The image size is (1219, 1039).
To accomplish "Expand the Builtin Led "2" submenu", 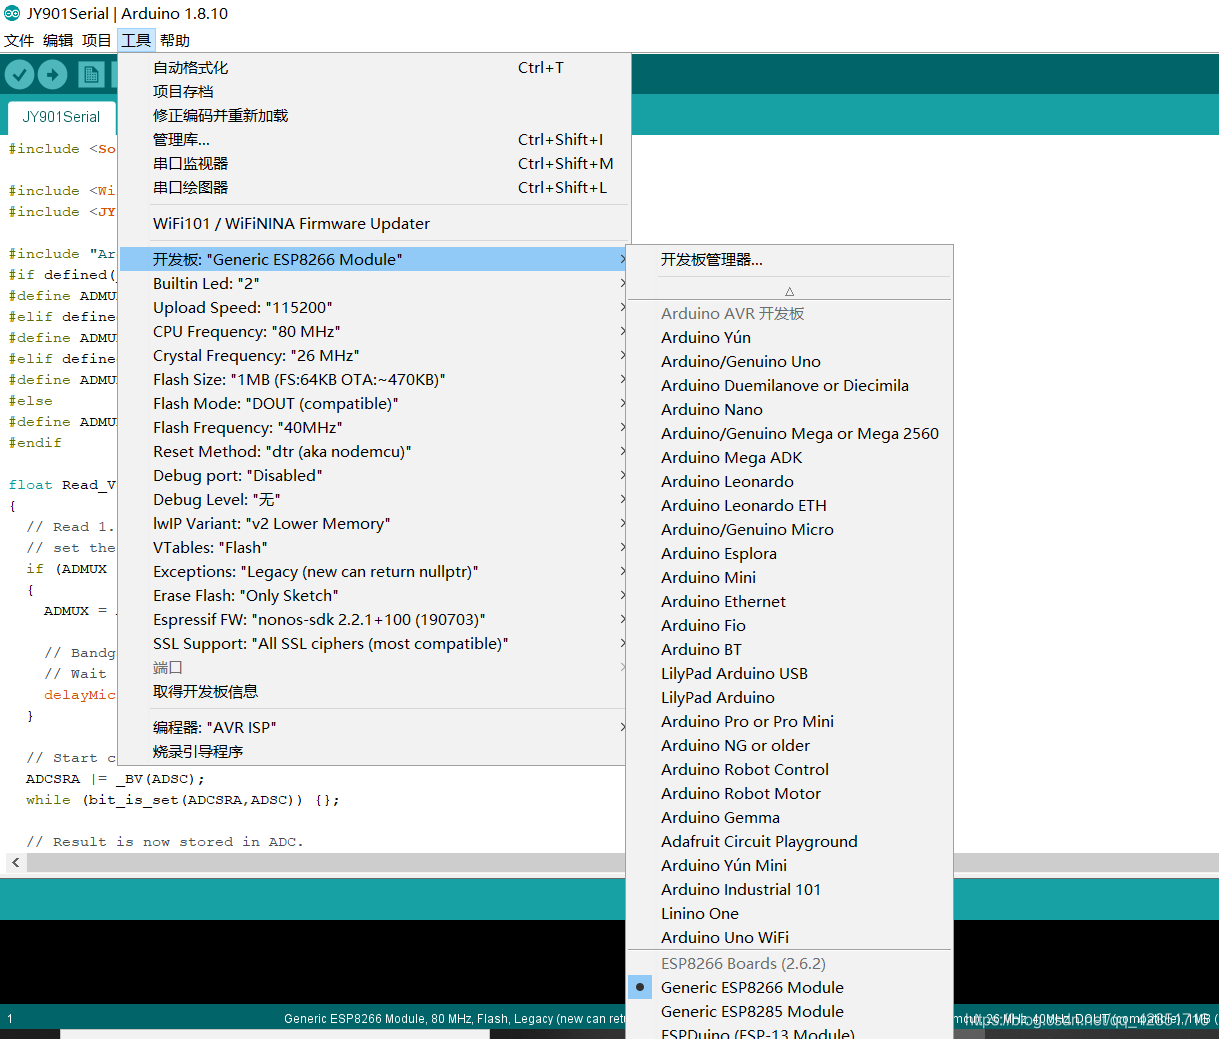I will coord(374,283).
